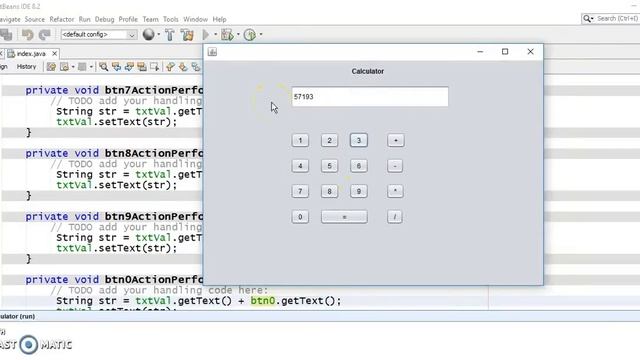Click Find Selection magnifier in editor toolbar
640x360 pixels.
pyautogui.click(x=104, y=67)
